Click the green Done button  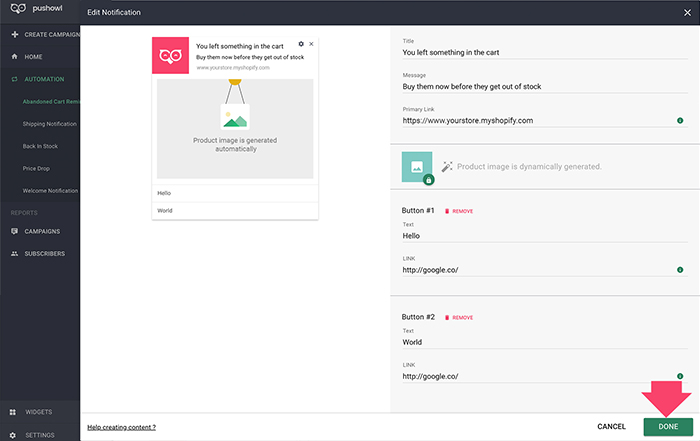(668, 427)
